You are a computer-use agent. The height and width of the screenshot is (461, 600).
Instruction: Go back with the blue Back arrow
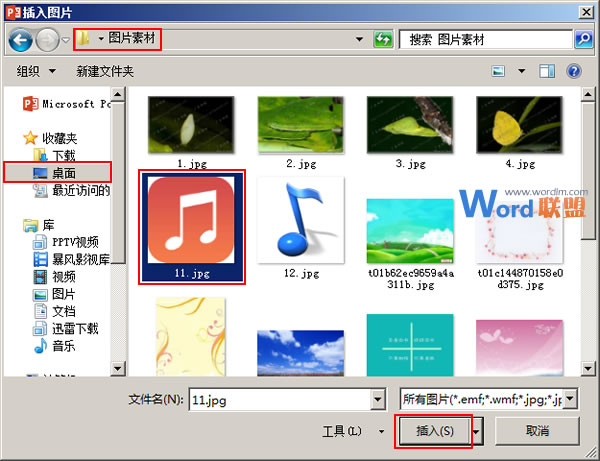pos(20,40)
